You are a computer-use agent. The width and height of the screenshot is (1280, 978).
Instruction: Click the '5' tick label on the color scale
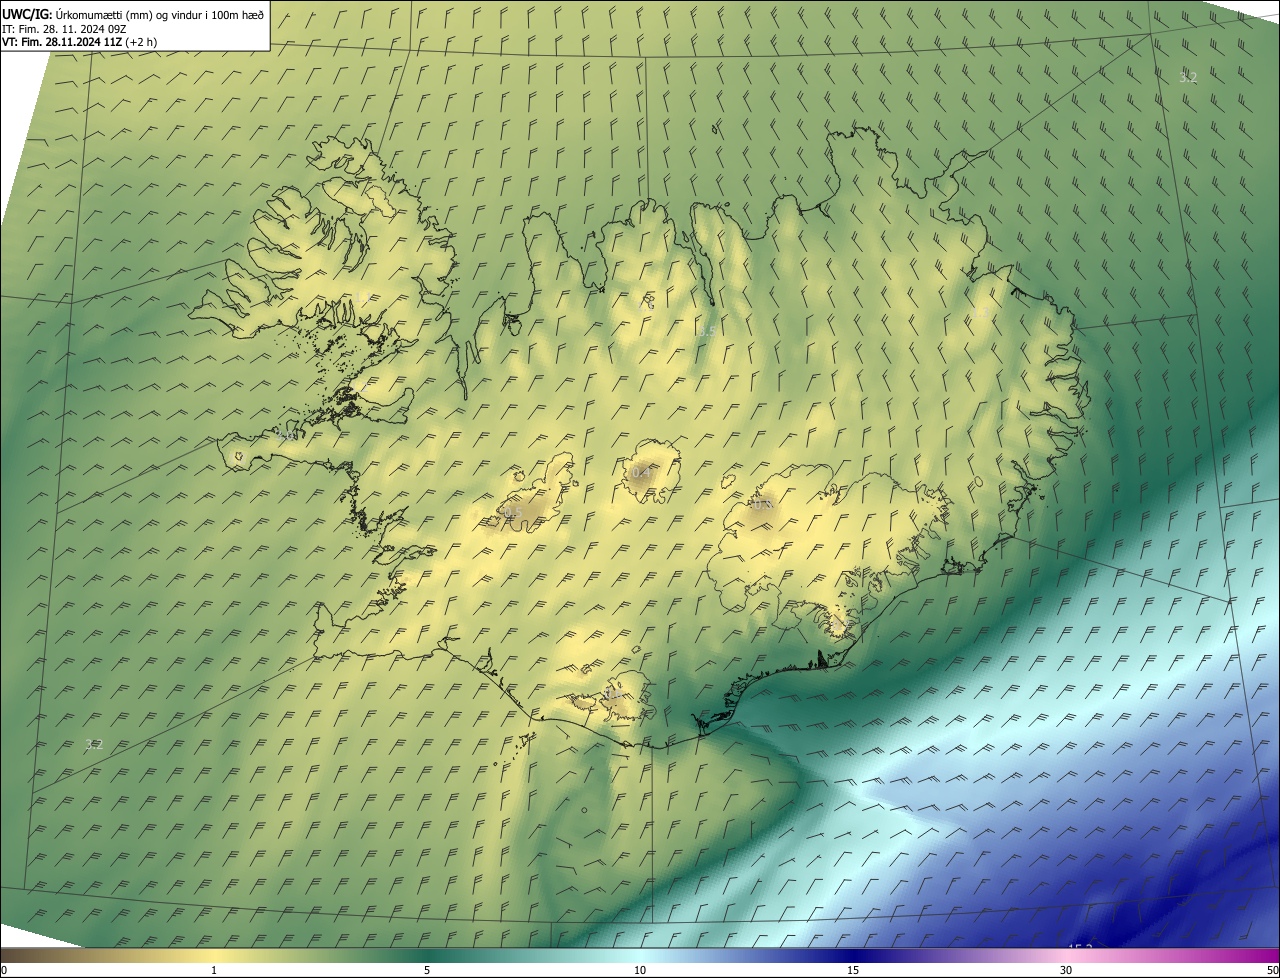(427, 970)
